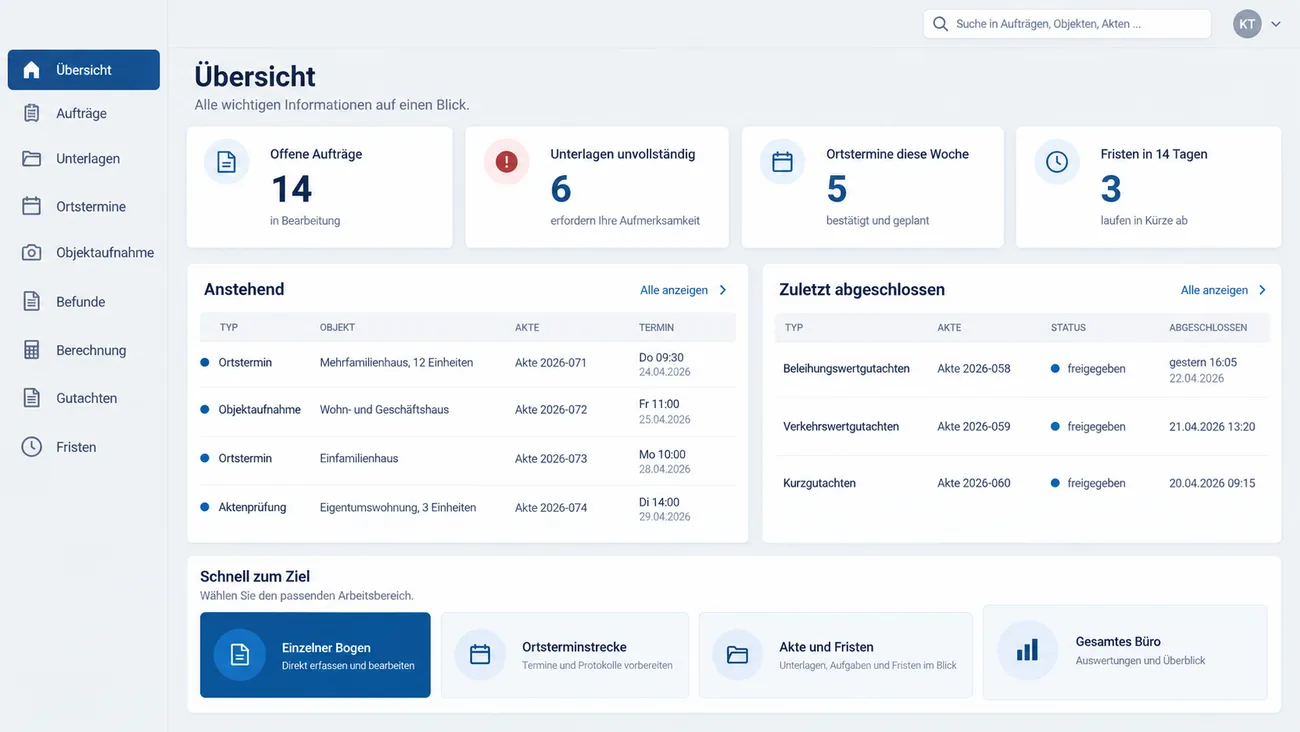Select row Mehrfamilienhaus, 12 Einheiten

[x=468, y=364]
